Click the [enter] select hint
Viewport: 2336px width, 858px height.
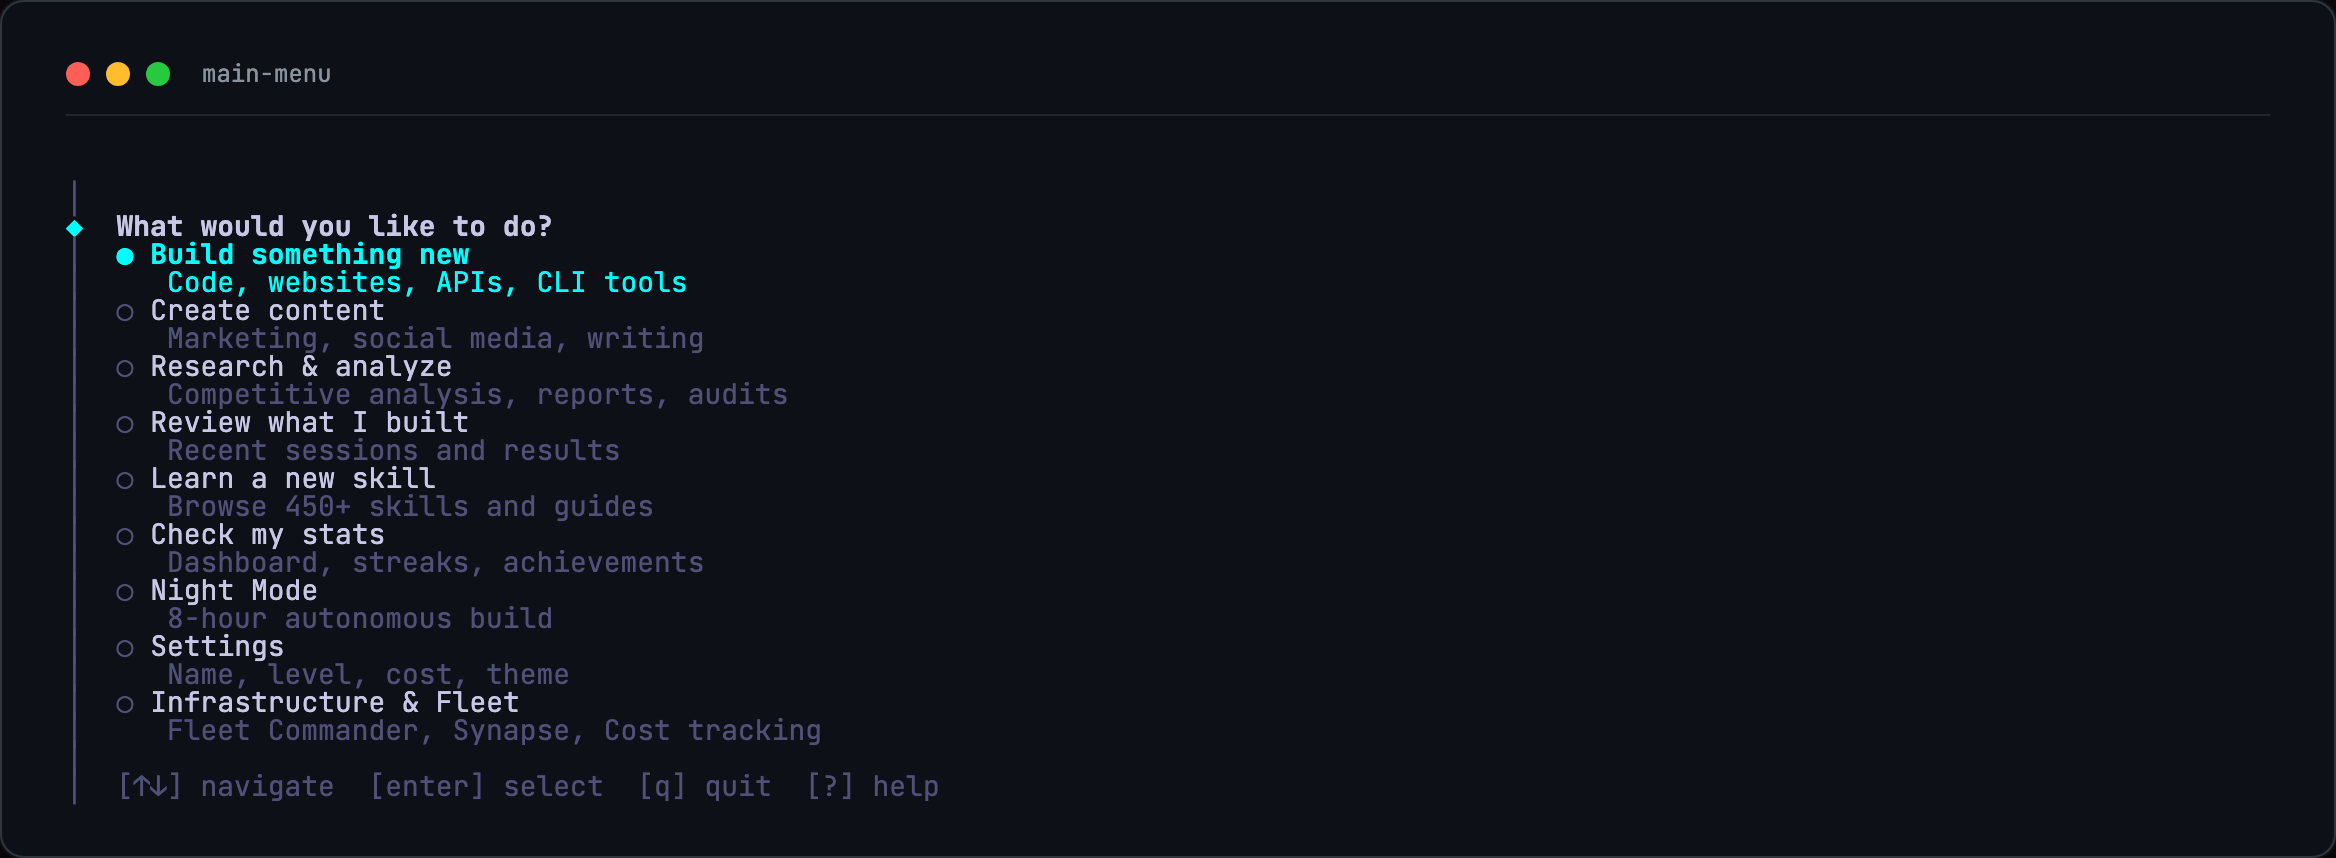pos(486,786)
